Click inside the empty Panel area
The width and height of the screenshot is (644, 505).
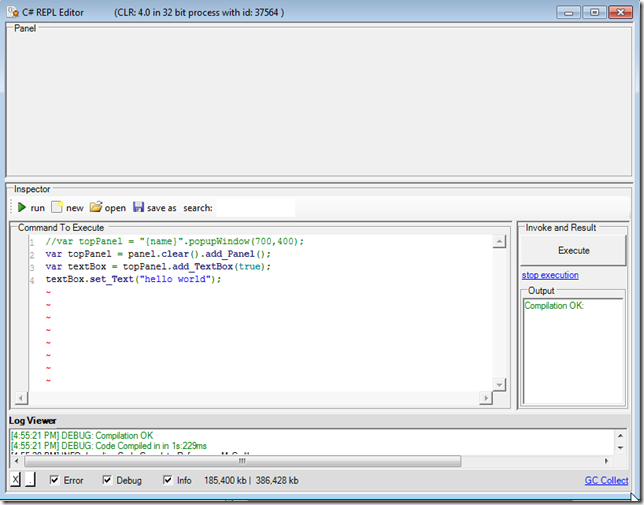pos(319,103)
